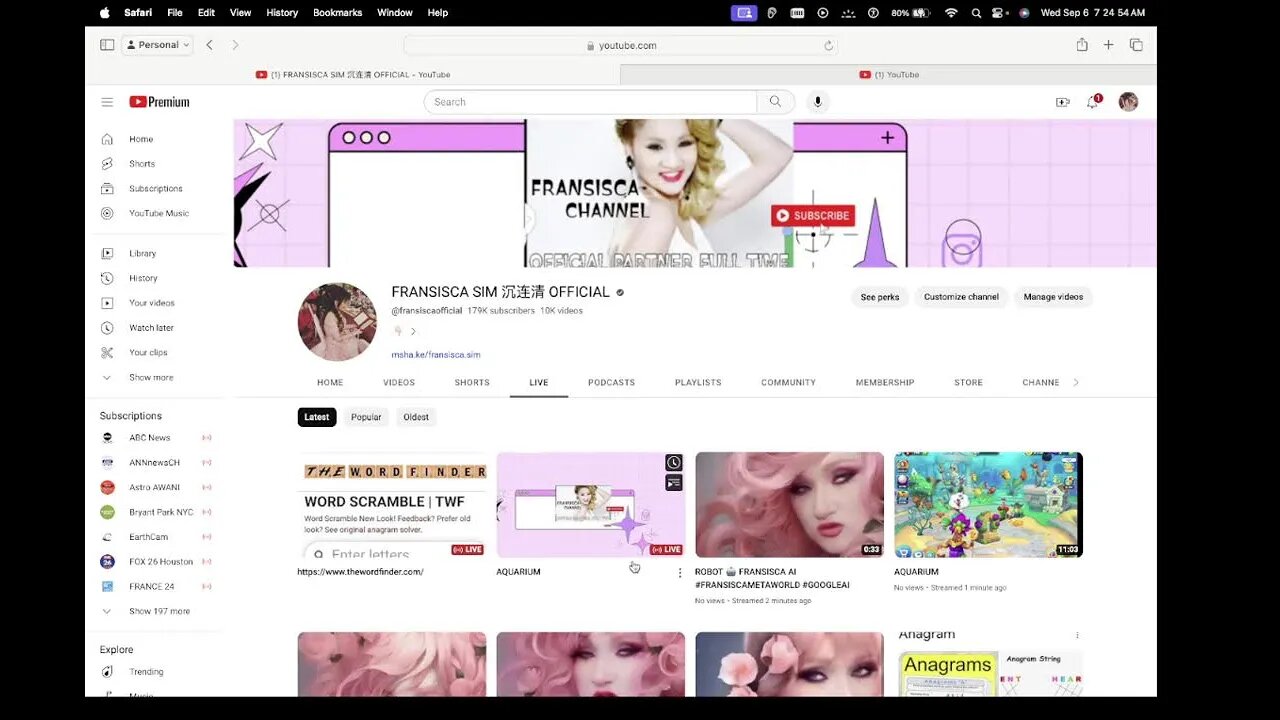1280x720 pixels.
Task: Reload page with the address bar refresh icon
Action: pos(828,45)
